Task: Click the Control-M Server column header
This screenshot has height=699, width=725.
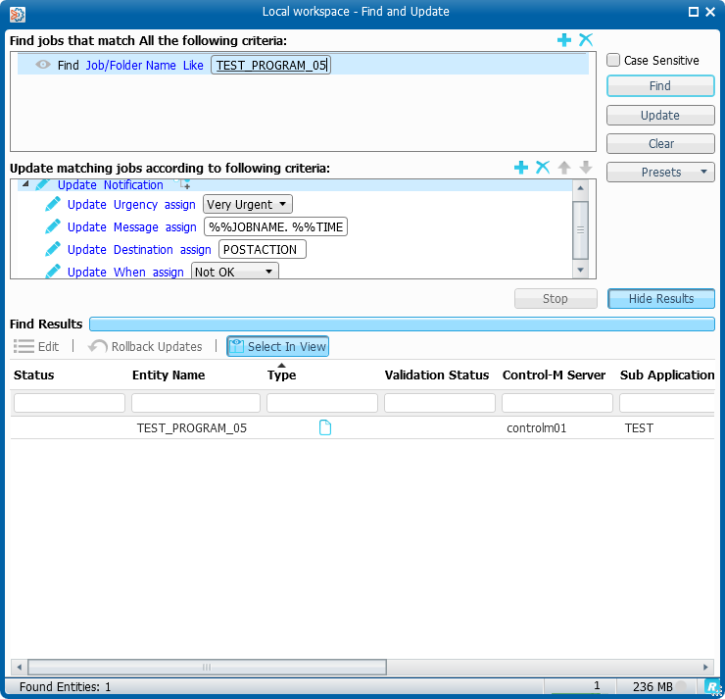Action: click(553, 375)
